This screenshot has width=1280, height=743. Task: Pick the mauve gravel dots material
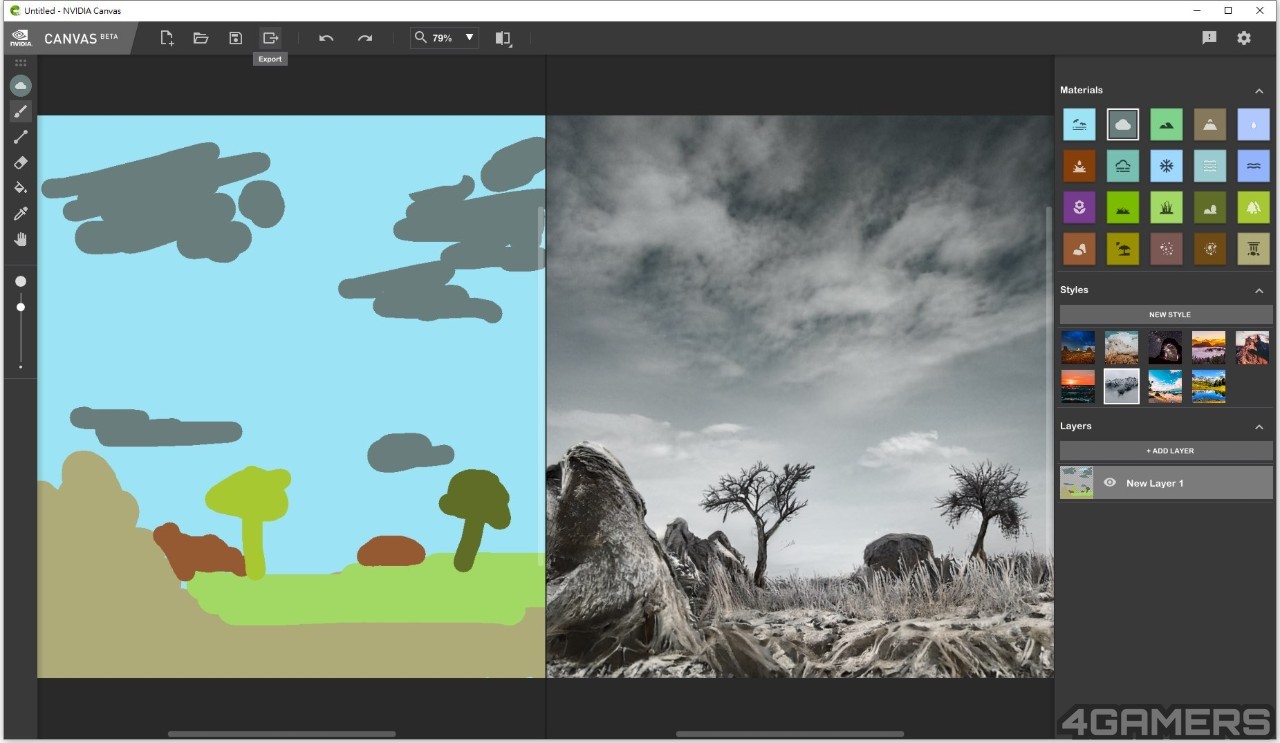pyautogui.click(x=1166, y=249)
